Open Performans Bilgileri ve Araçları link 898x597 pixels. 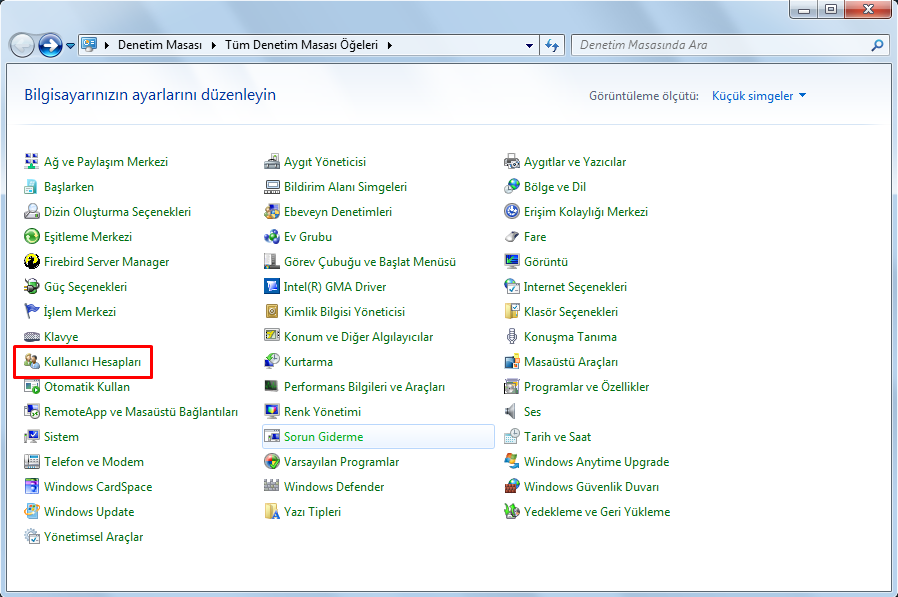click(364, 387)
